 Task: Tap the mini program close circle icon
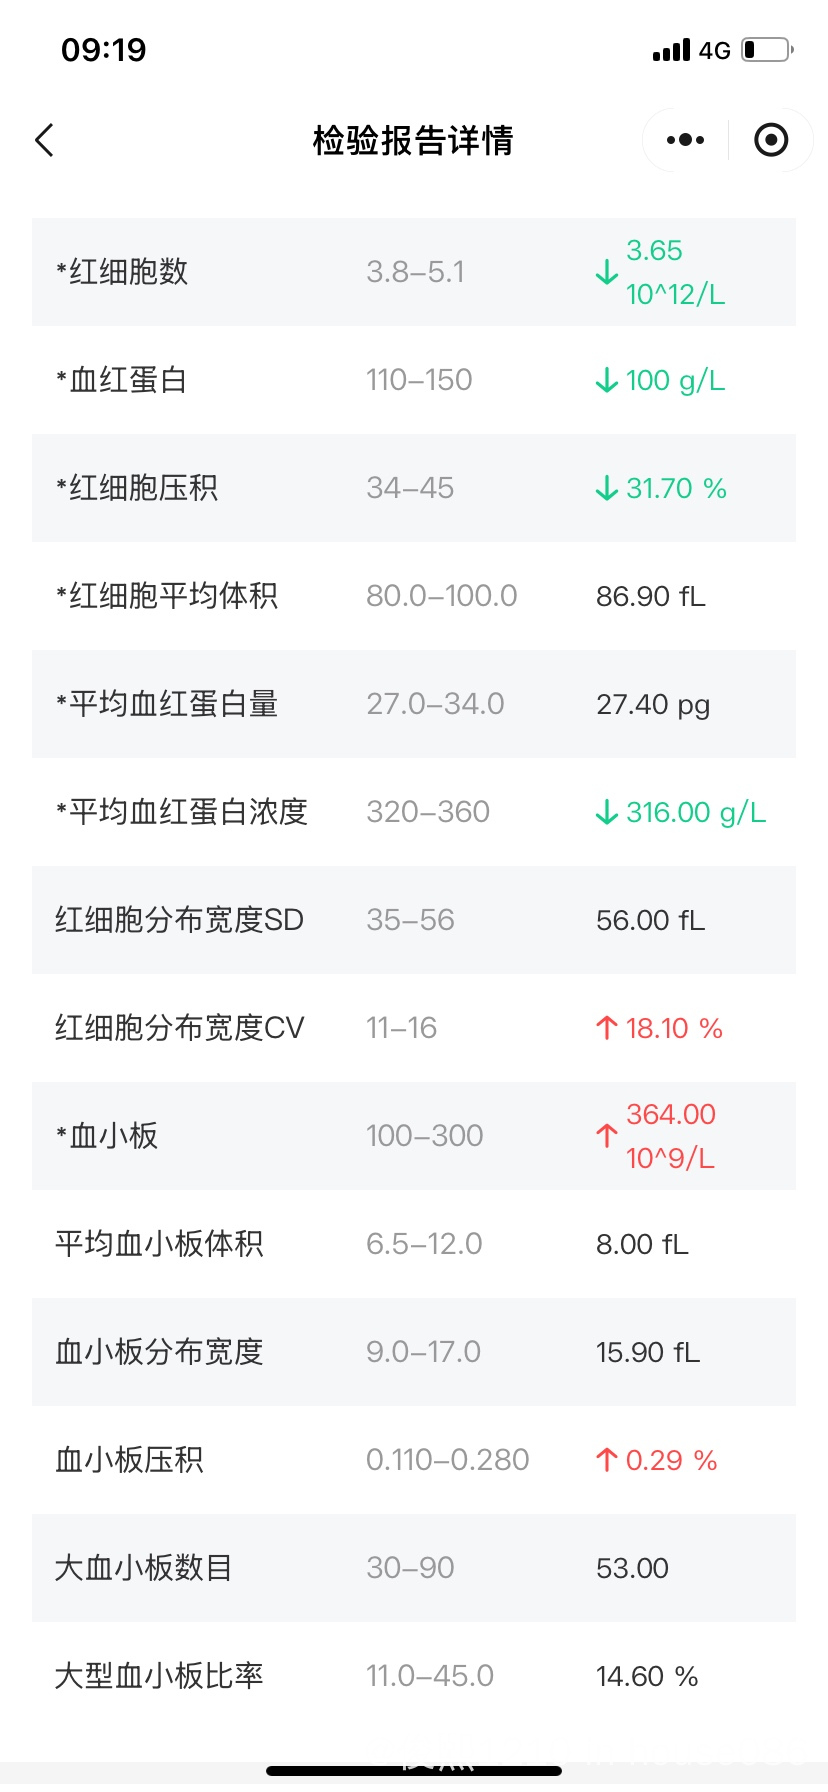pyautogui.click(x=770, y=140)
